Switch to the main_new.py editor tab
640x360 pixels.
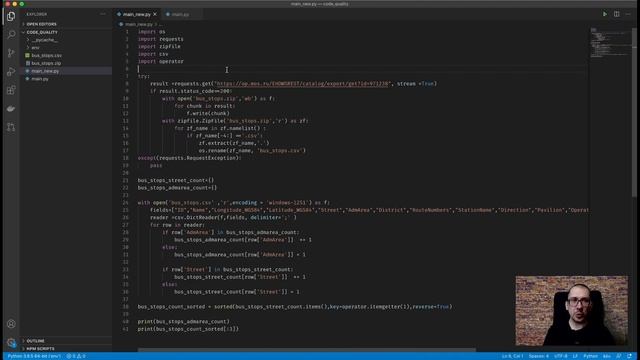136,14
